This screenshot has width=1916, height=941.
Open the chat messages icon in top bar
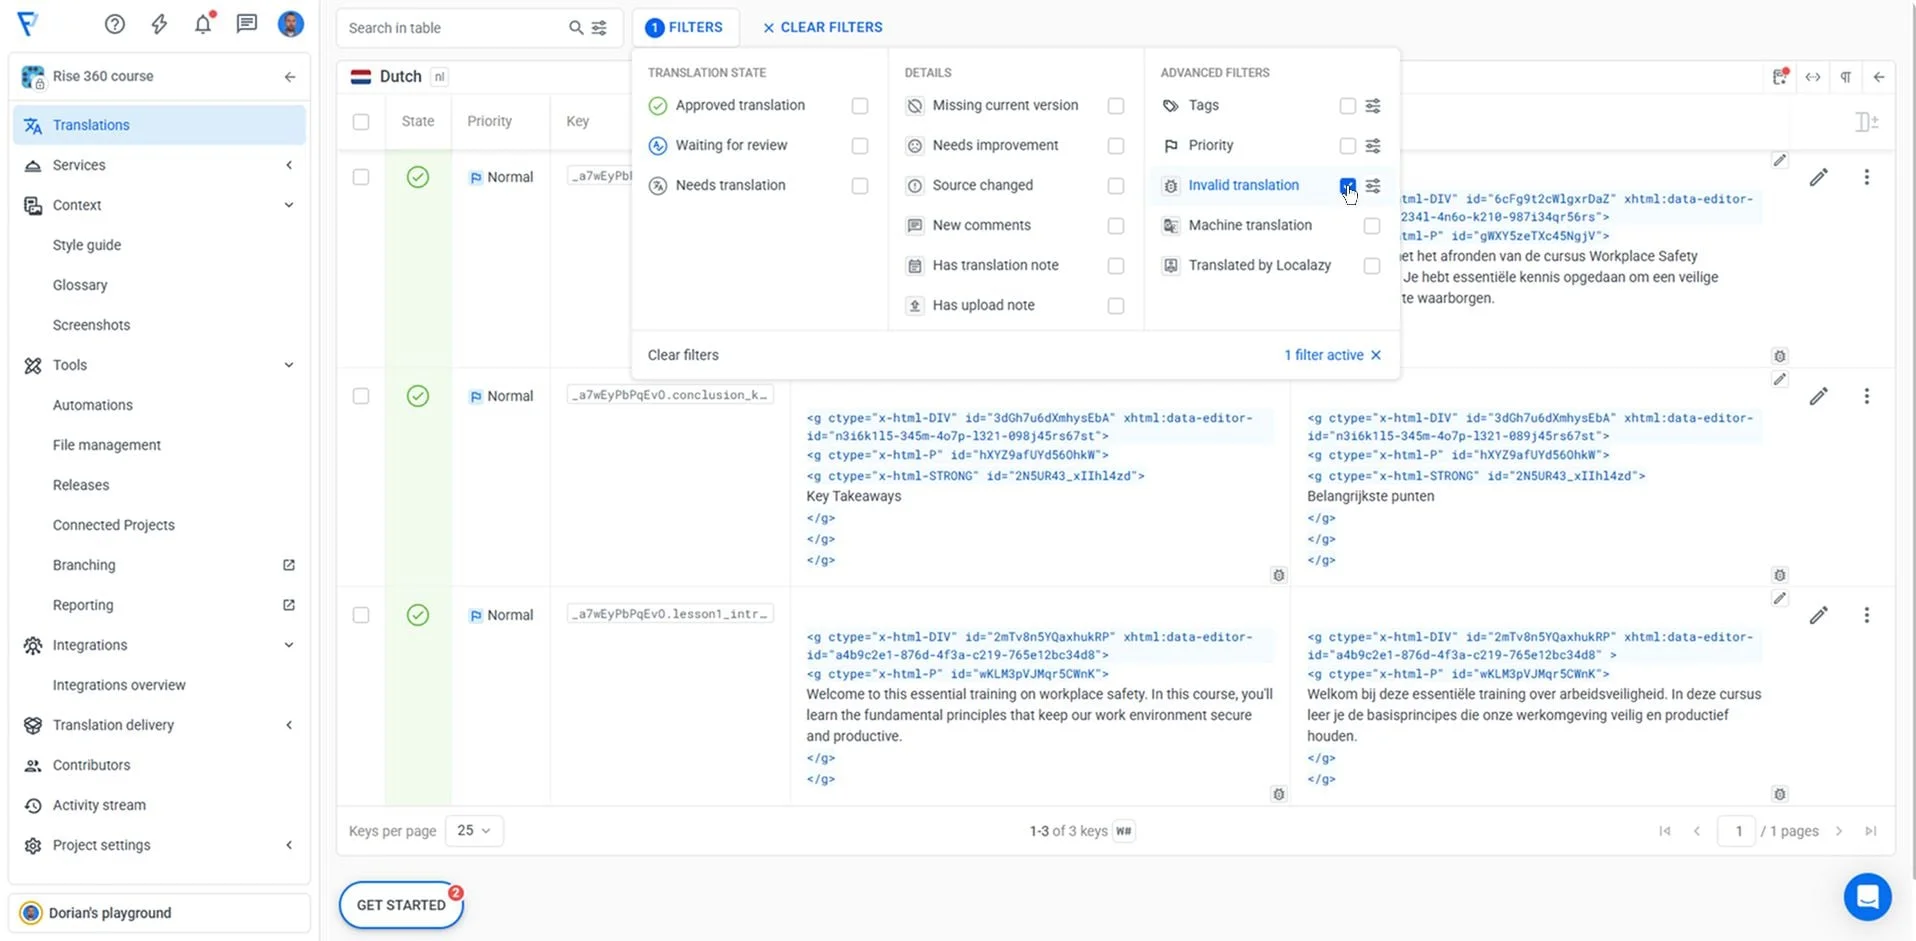coord(246,24)
